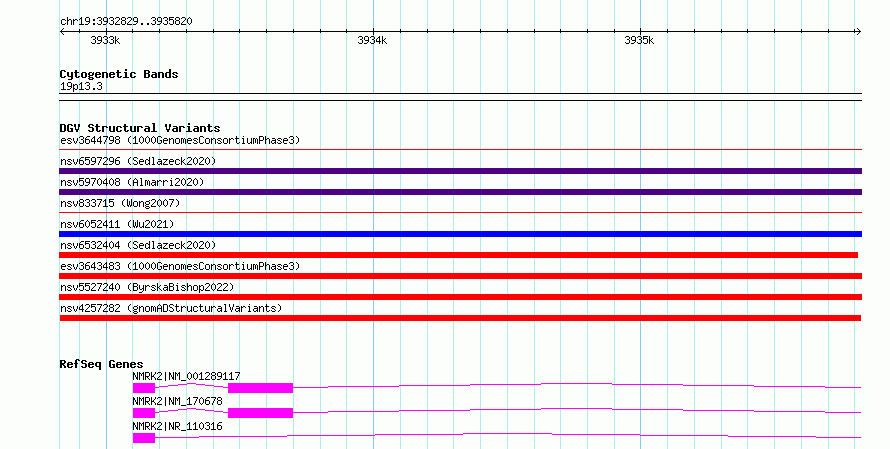Click the RefSeq Genes track title
Viewport: 890px width, 449px height.
click(101, 364)
